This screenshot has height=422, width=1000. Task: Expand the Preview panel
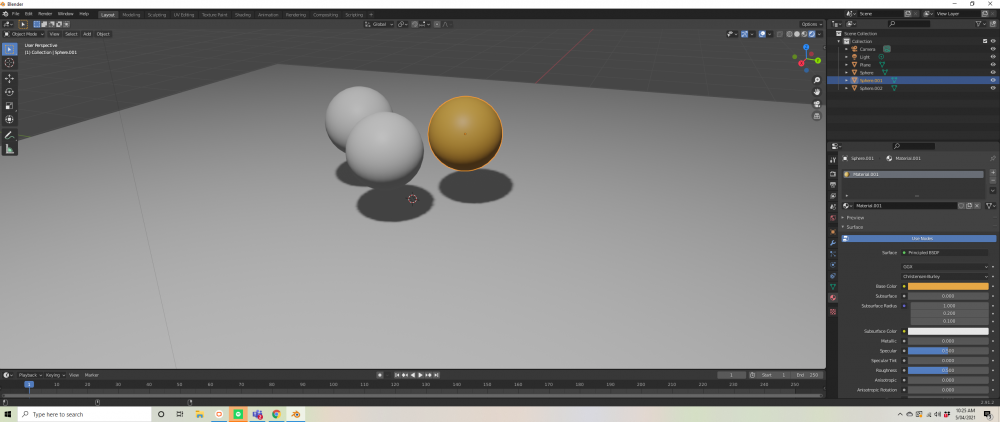[854, 217]
